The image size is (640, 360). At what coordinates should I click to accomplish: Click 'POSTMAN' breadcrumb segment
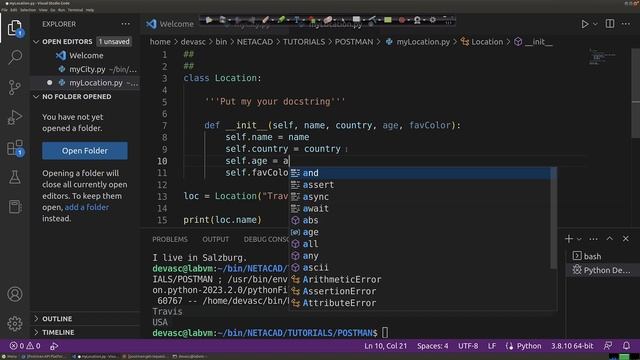(354, 42)
